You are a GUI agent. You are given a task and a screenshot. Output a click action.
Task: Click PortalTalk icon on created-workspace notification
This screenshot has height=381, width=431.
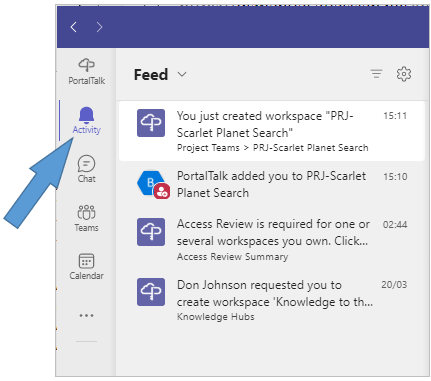point(151,123)
